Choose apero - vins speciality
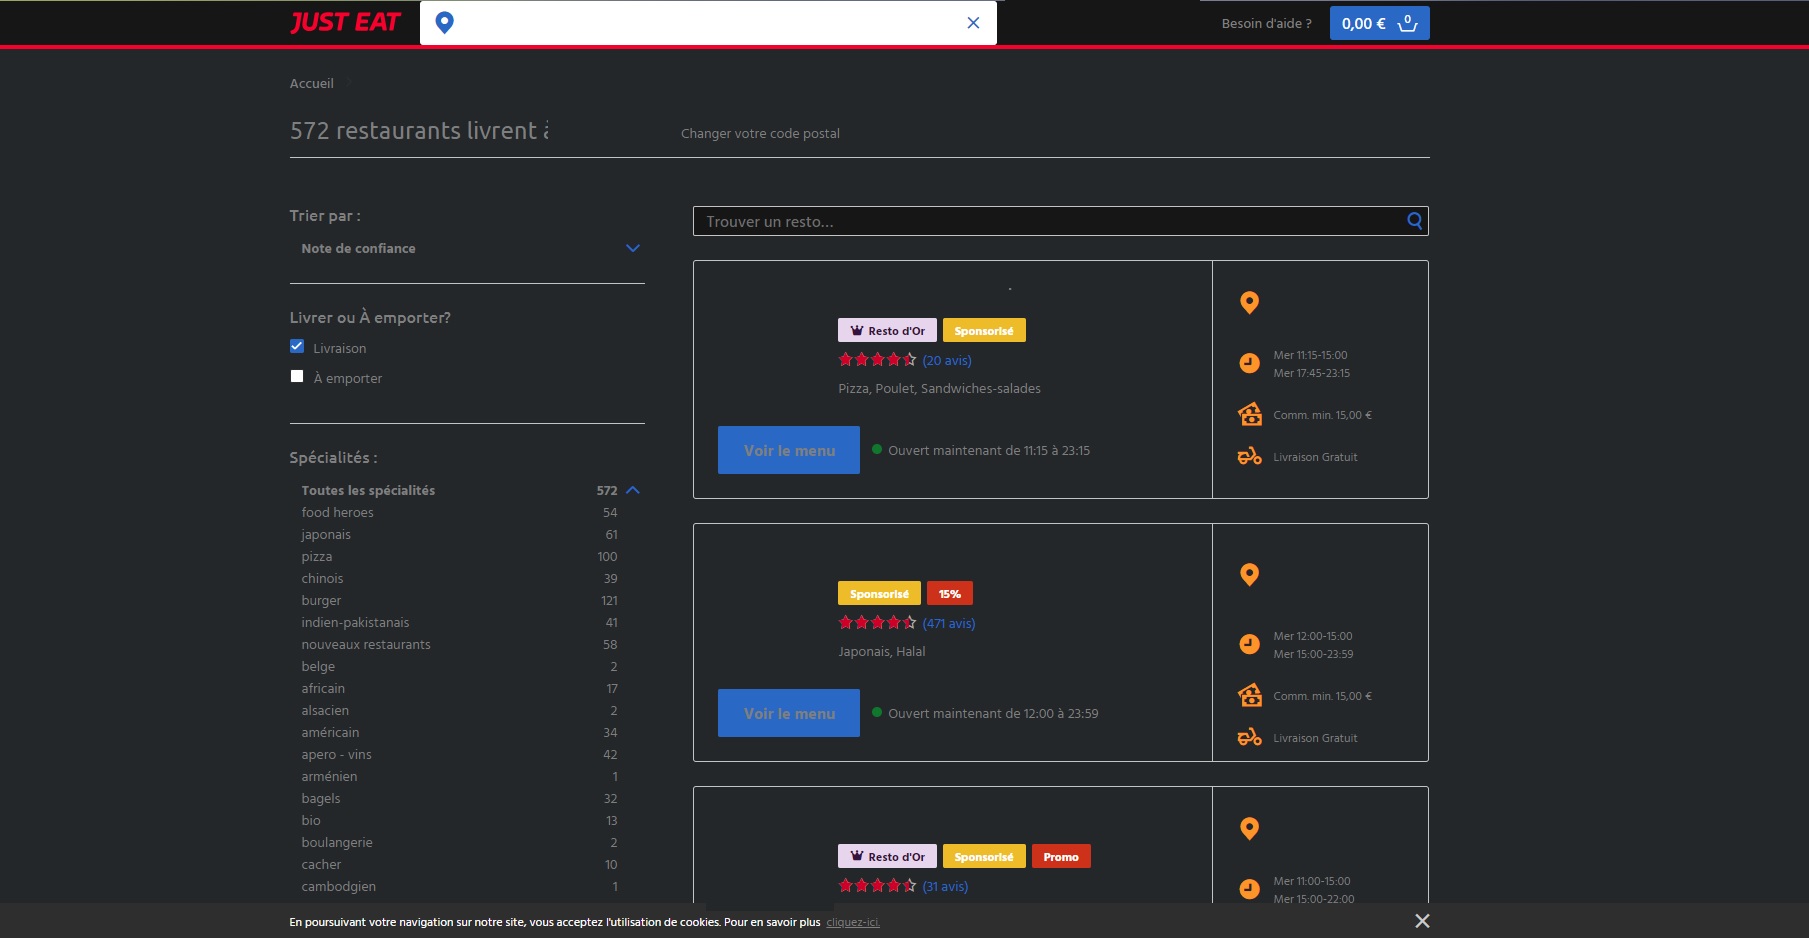Viewport: 1809px width, 938px height. point(336,754)
